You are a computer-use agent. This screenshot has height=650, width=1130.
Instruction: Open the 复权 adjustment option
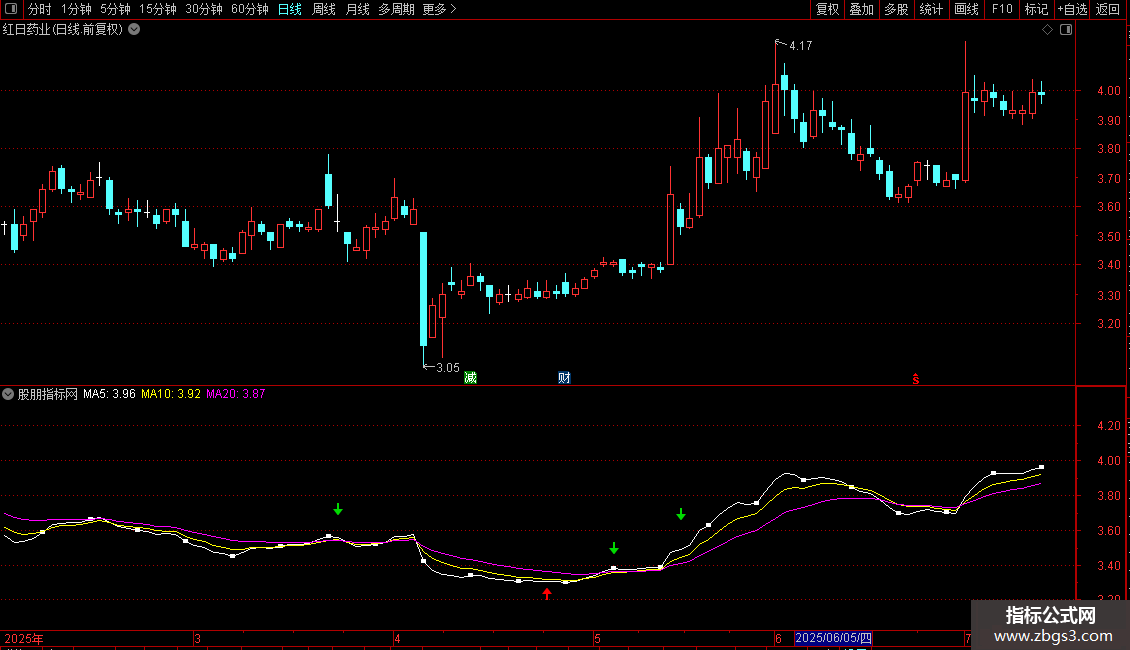click(827, 9)
